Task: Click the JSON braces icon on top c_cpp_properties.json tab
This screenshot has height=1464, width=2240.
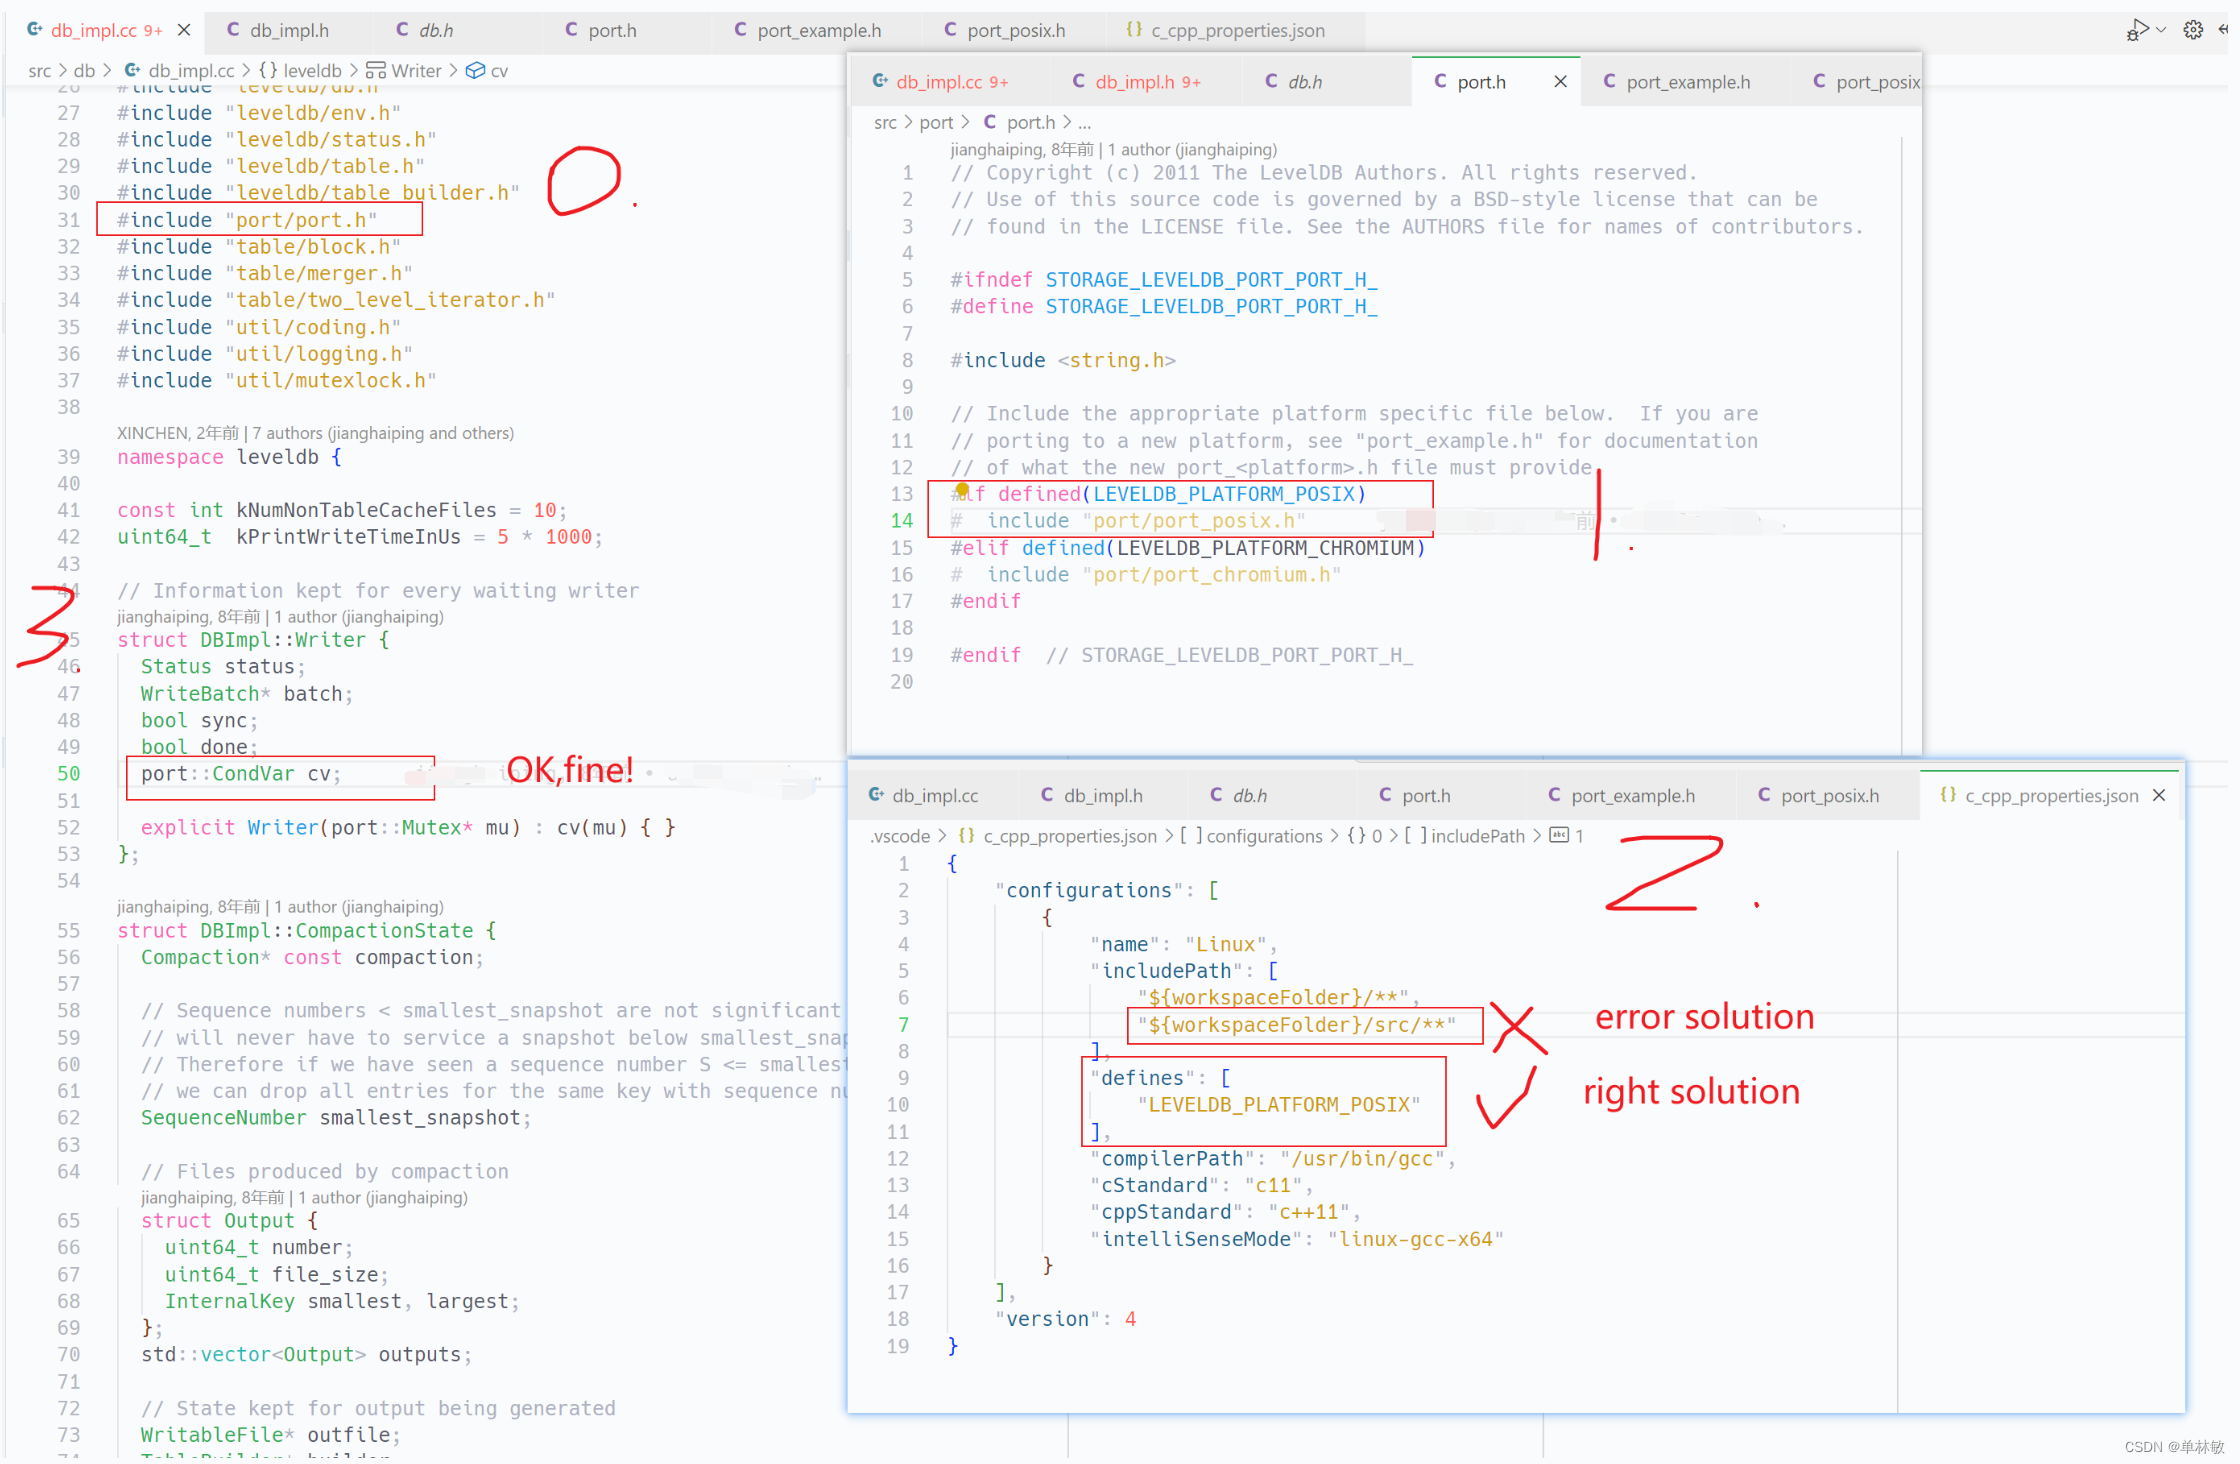Action: (1133, 30)
